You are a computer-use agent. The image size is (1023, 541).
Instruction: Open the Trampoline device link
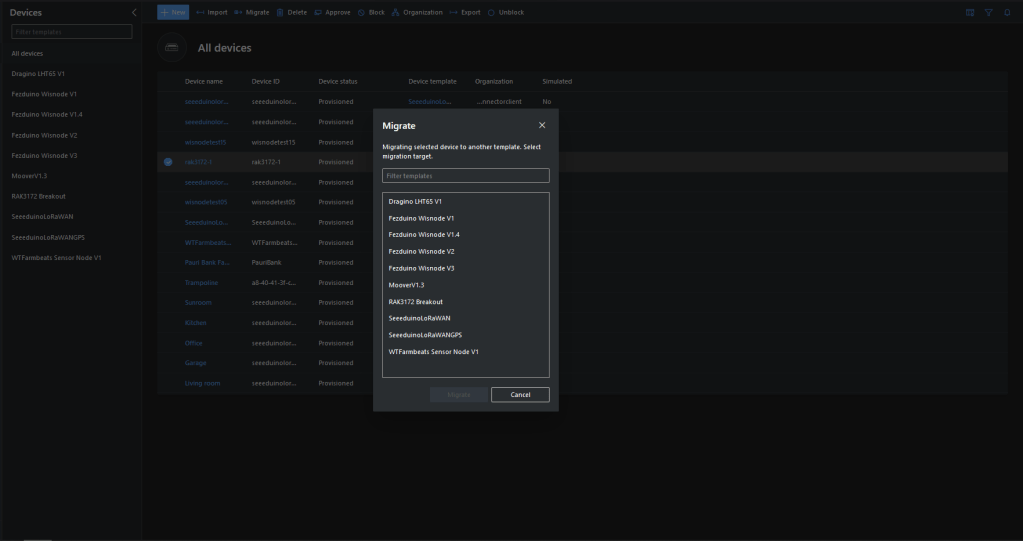[201, 283]
